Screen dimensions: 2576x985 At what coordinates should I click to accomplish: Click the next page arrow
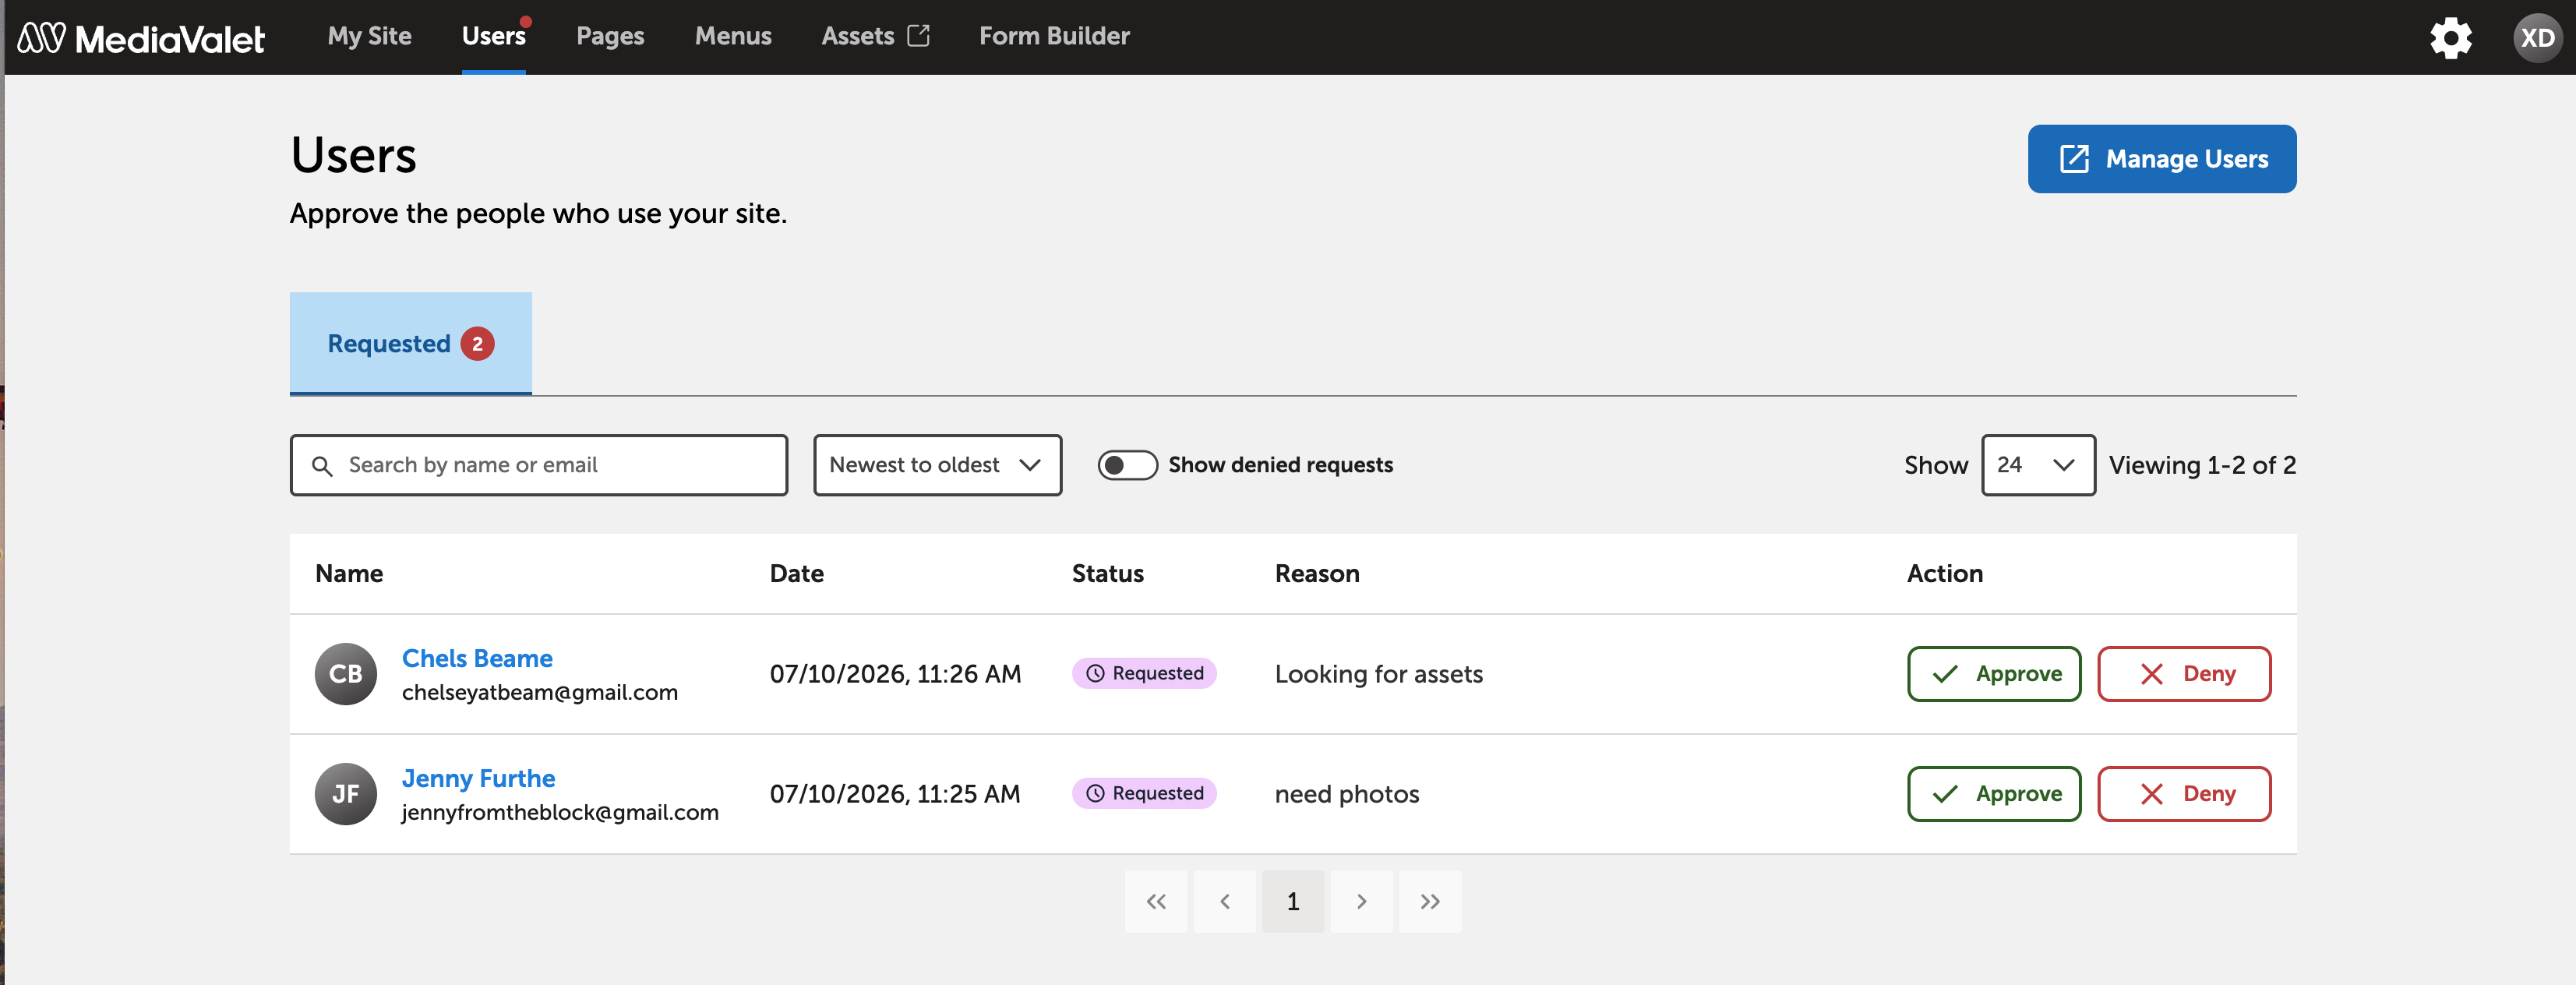(x=1361, y=901)
